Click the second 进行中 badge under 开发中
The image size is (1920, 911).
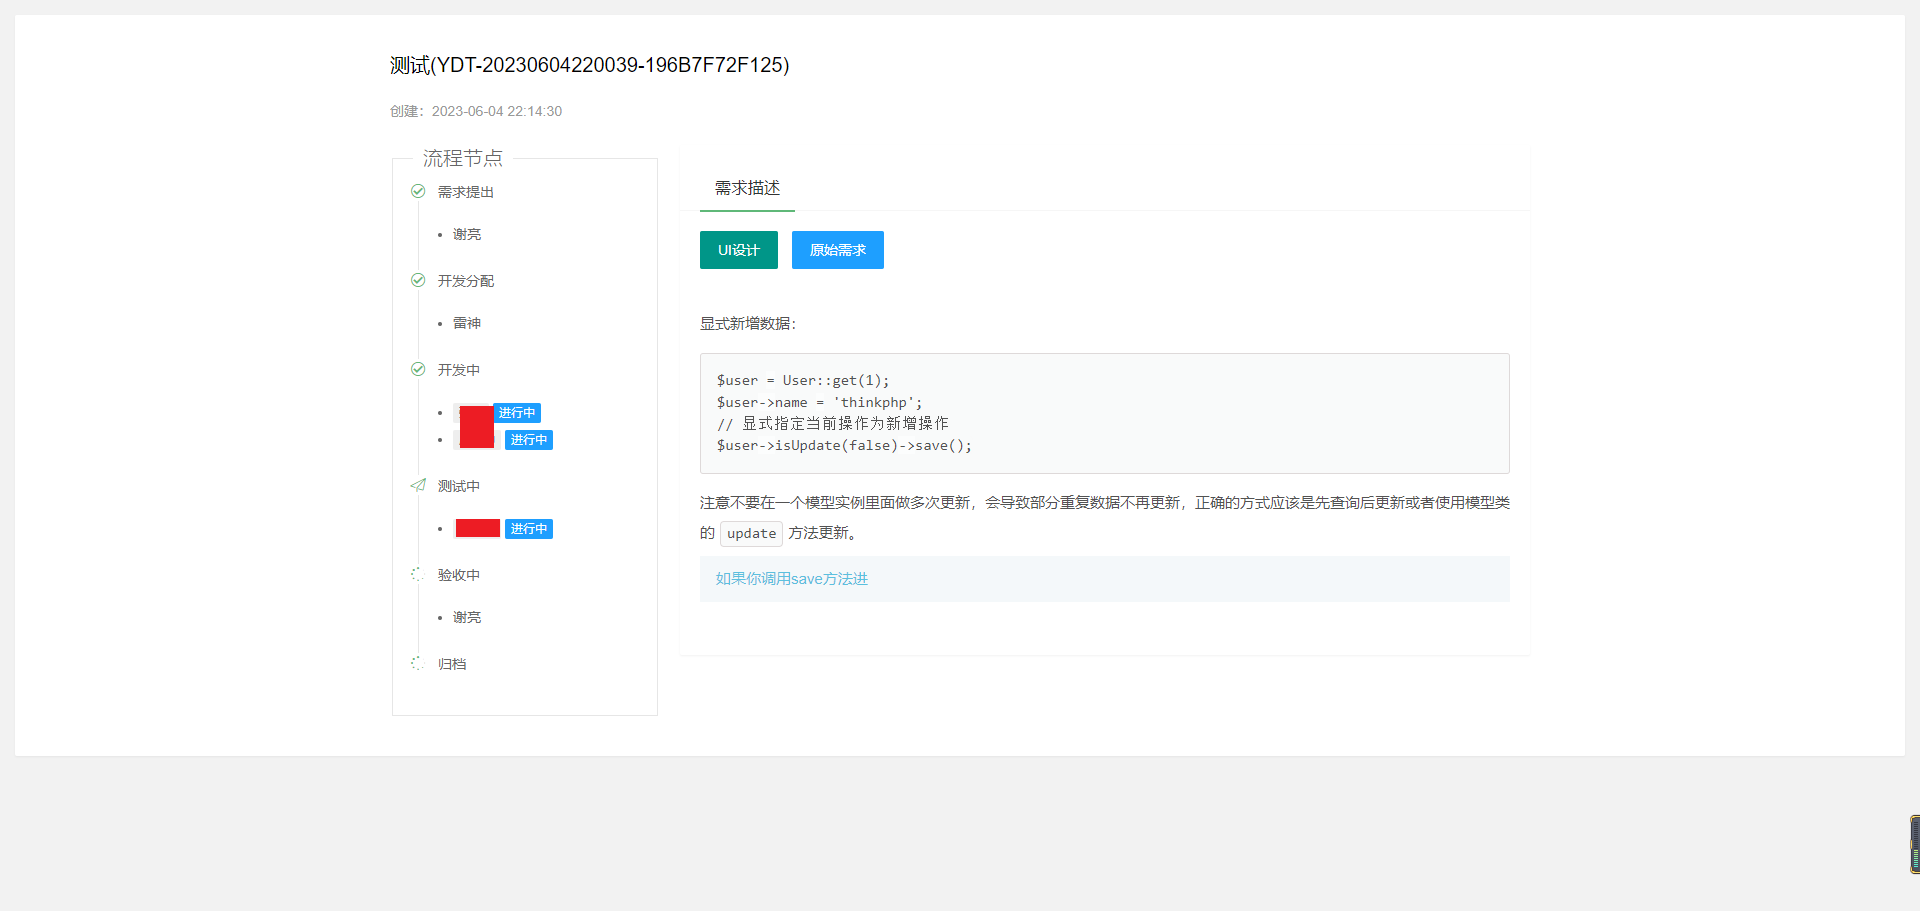click(x=529, y=440)
